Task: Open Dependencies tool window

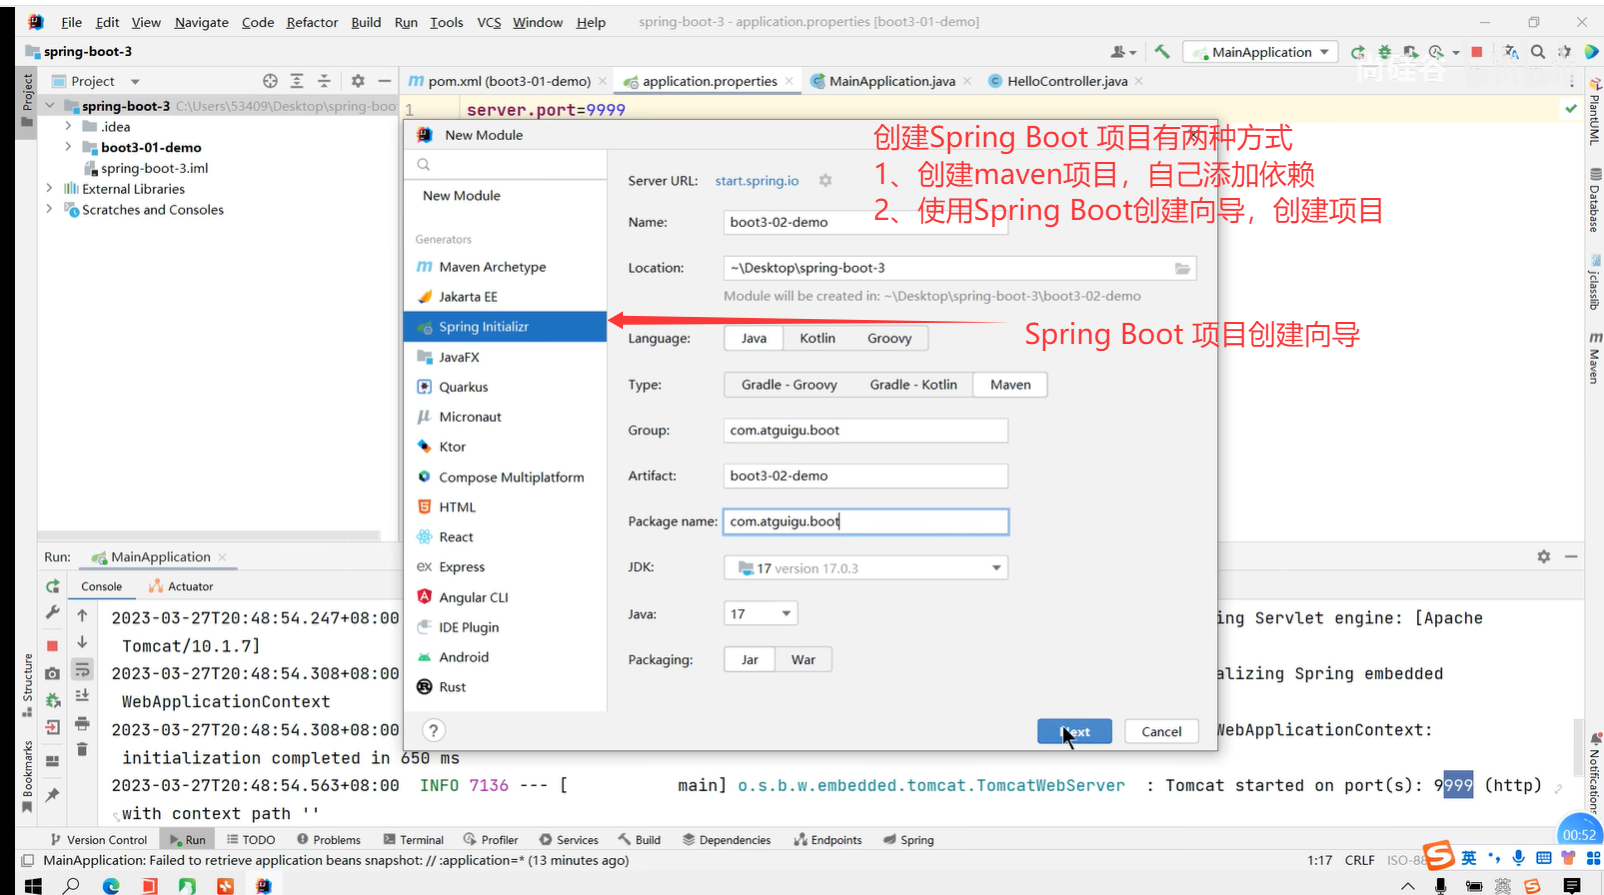Action: coord(727,840)
